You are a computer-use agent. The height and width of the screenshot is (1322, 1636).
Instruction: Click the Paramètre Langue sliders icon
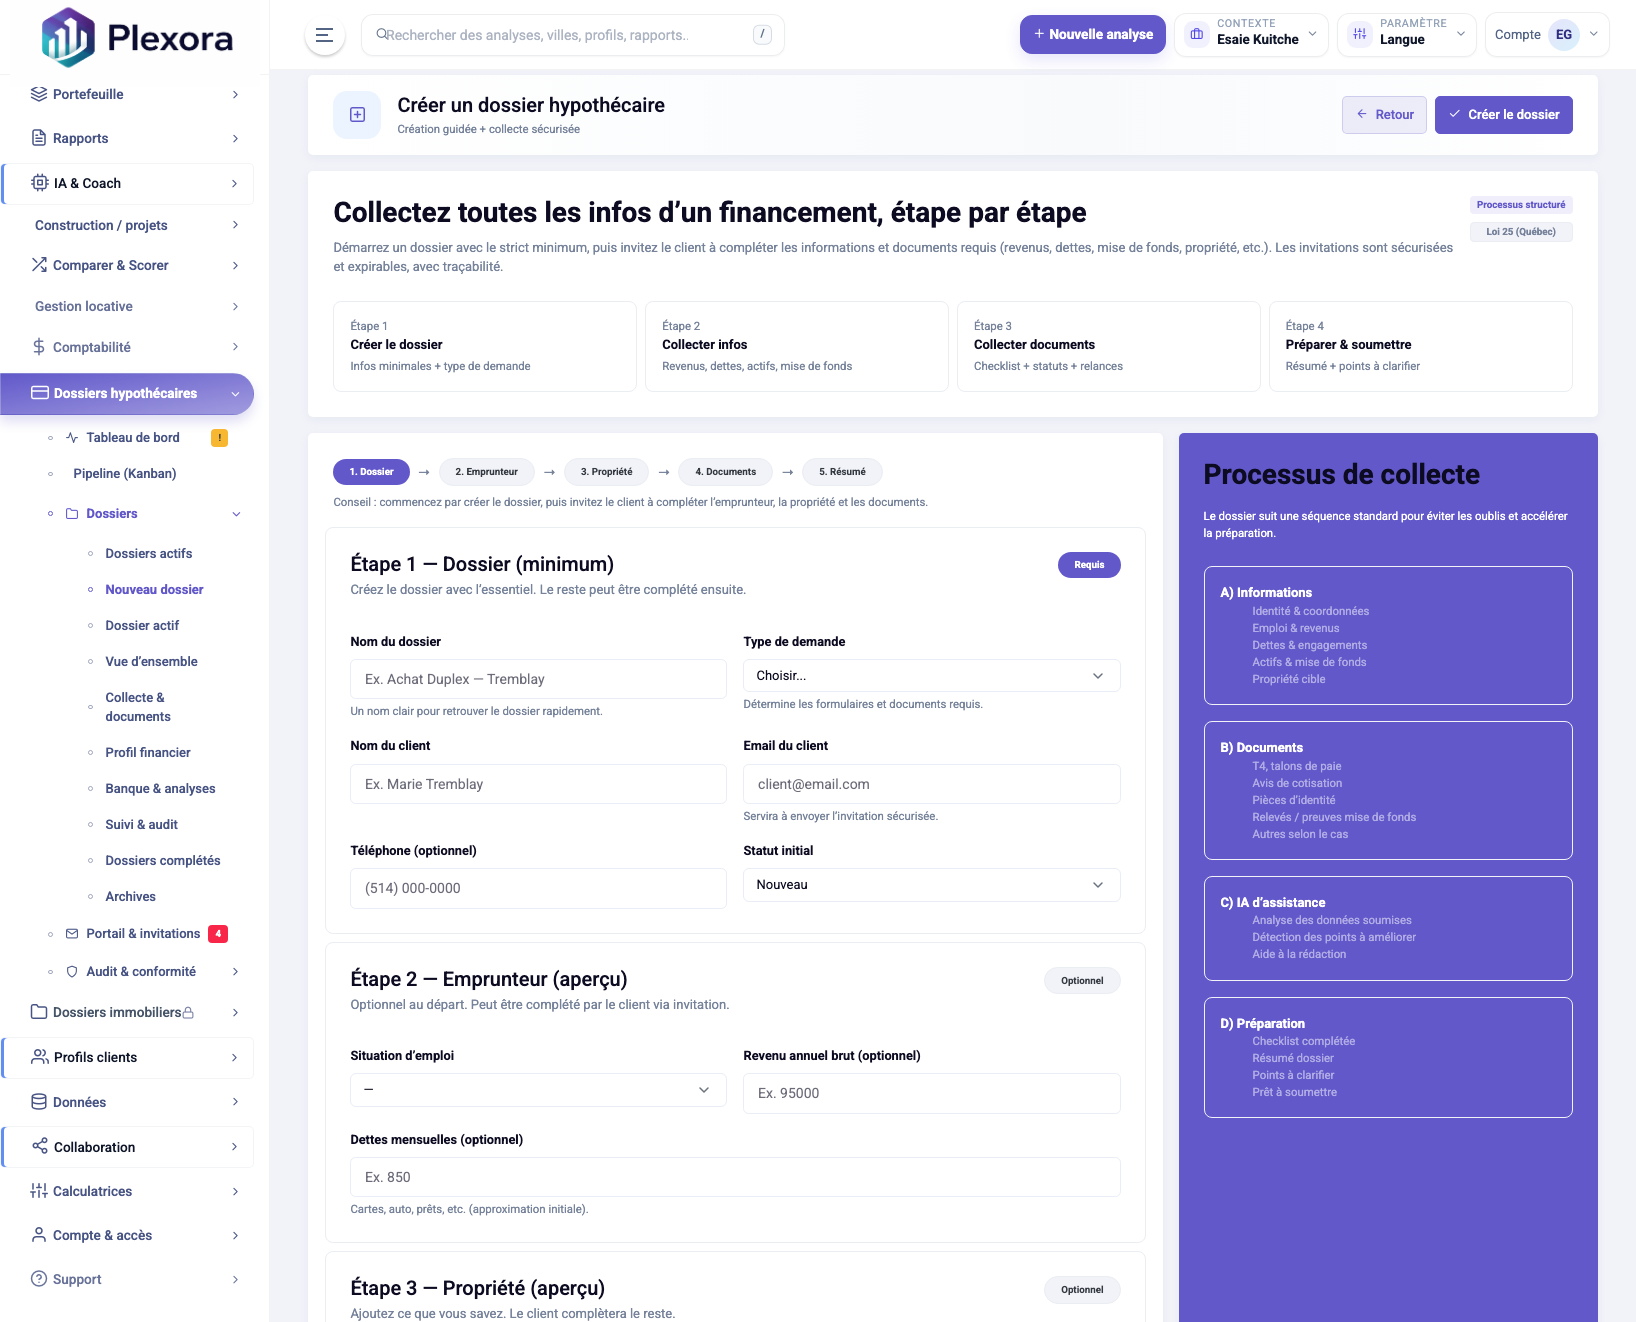coord(1359,35)
